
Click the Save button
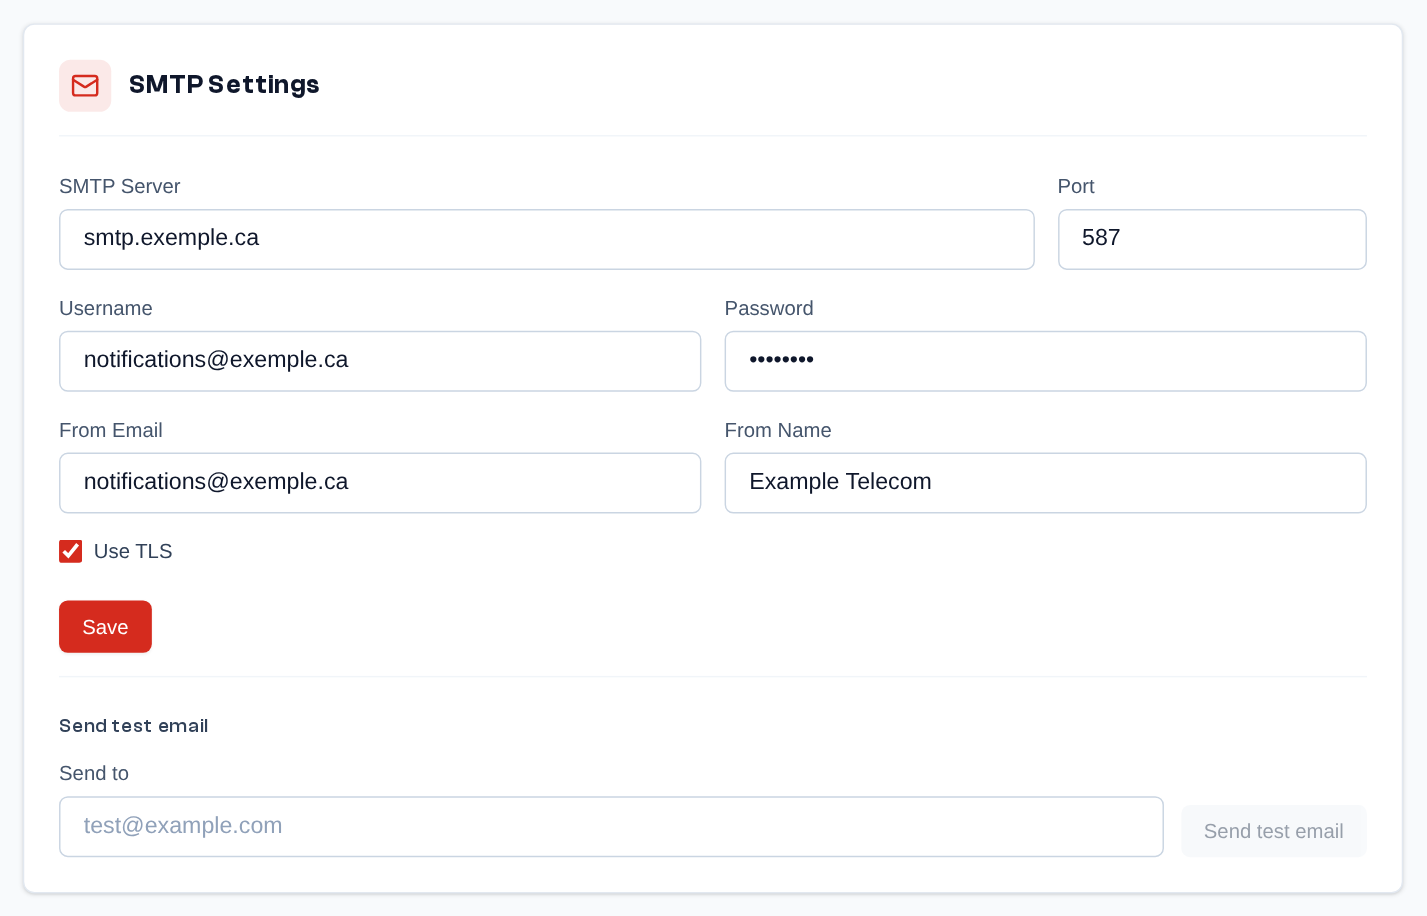[x=105, y=627]
